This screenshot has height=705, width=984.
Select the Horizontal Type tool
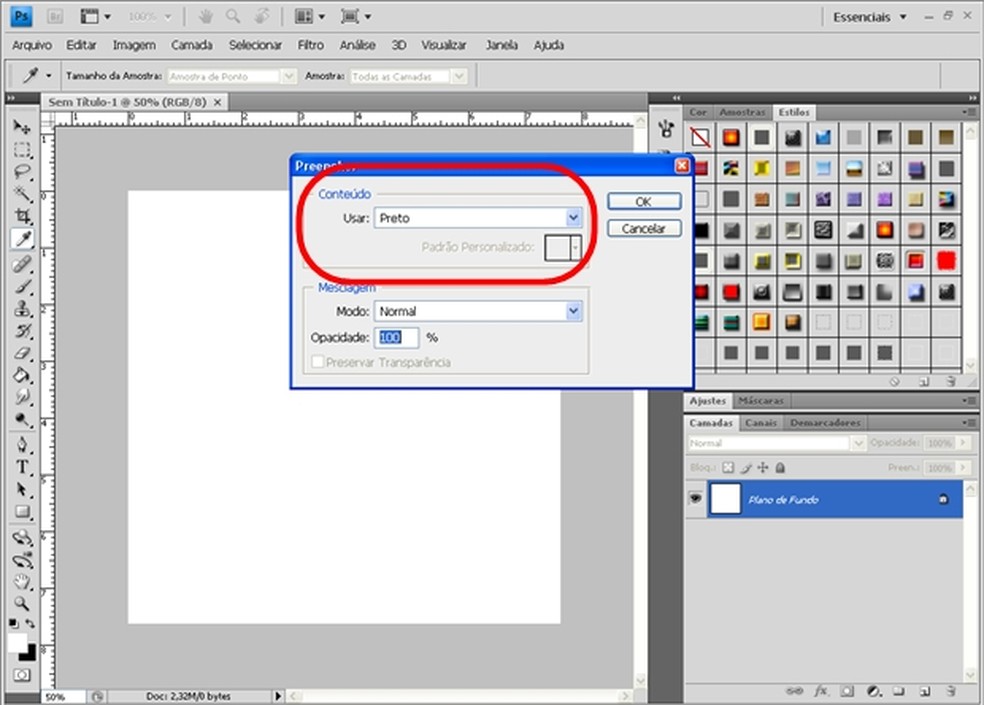[22, 467]
